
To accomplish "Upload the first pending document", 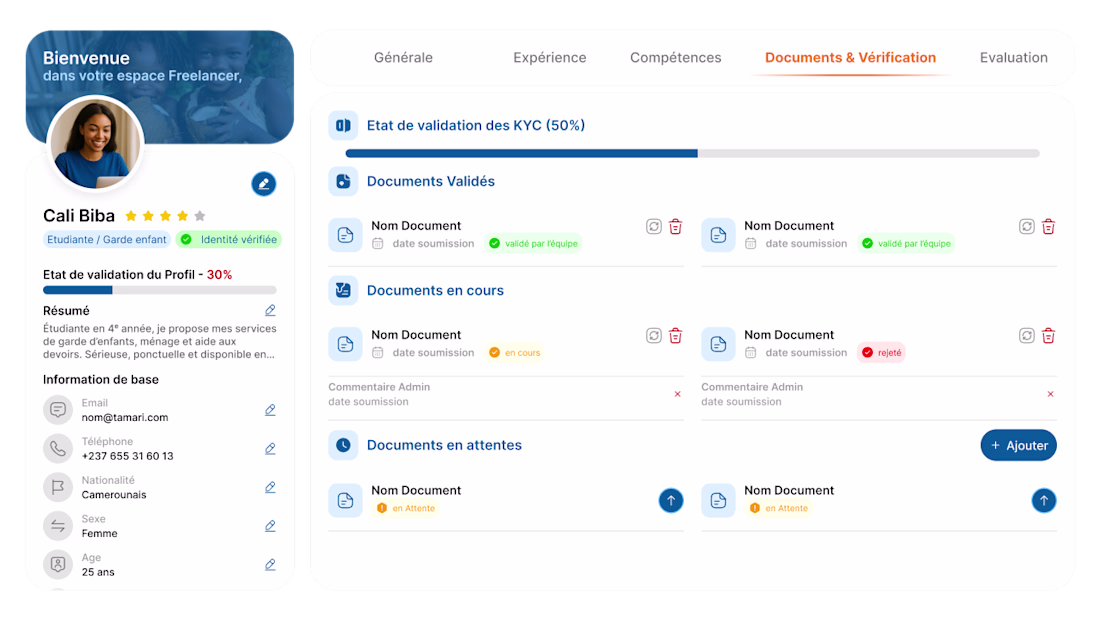I will tap(671, 500).
